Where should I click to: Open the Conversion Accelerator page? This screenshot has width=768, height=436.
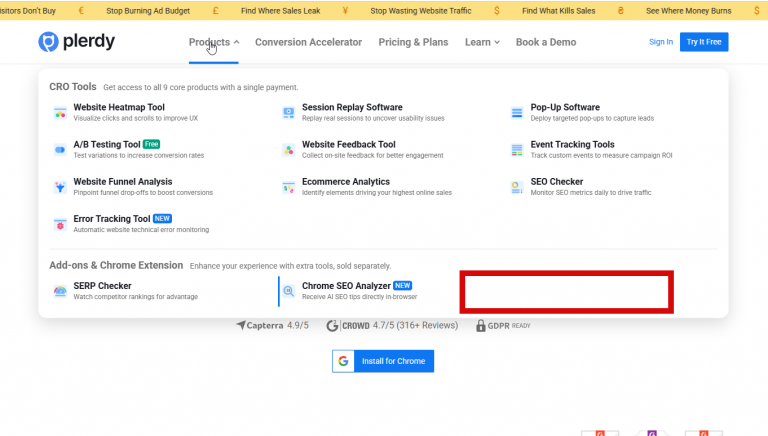click(309, 42)
